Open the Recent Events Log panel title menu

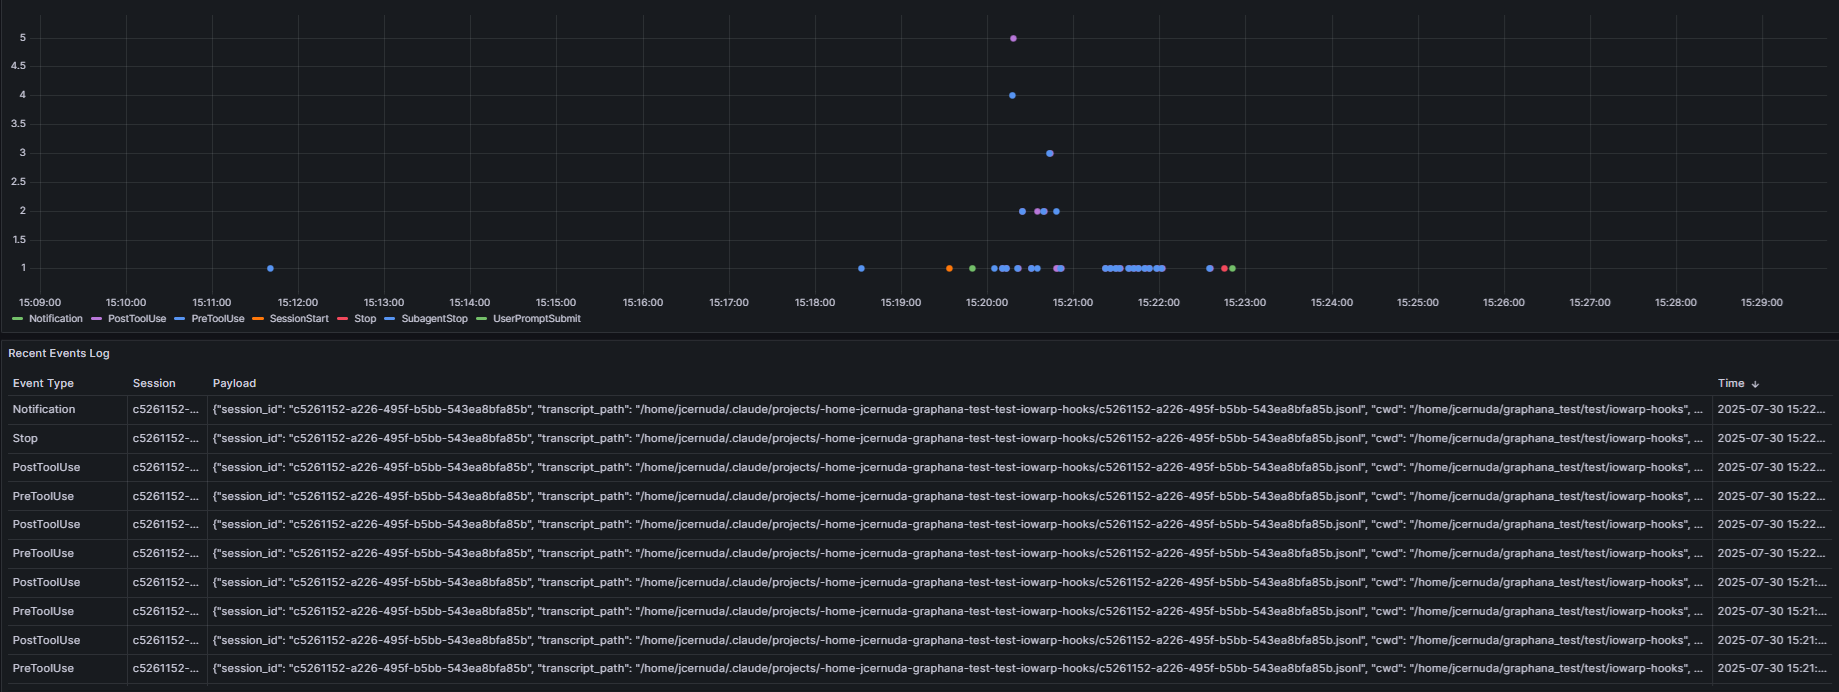click(x=59, y=353)
